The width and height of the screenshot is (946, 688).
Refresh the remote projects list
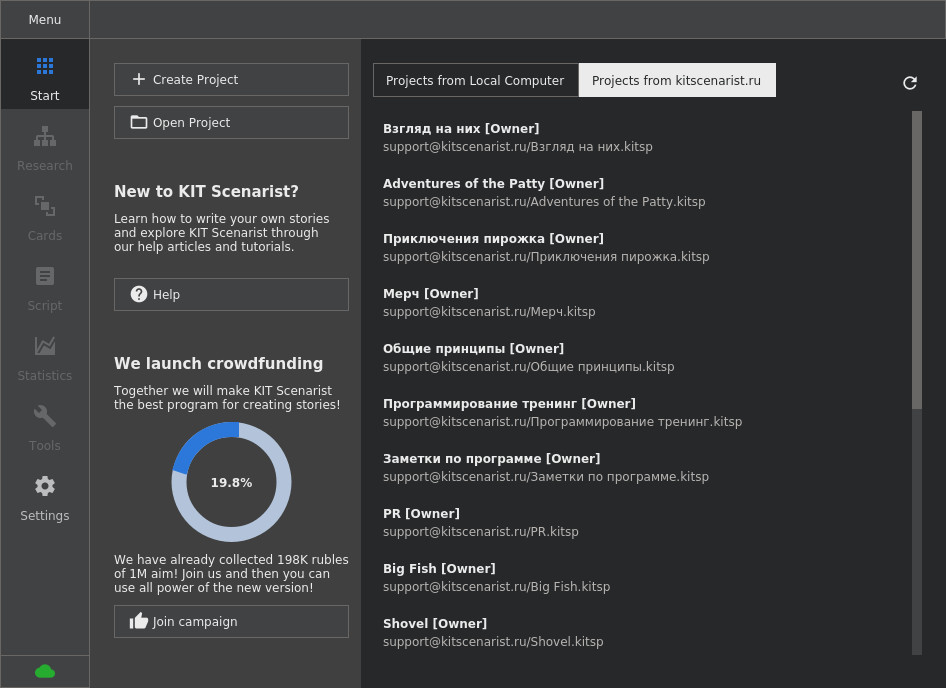(x=910, y=83)
